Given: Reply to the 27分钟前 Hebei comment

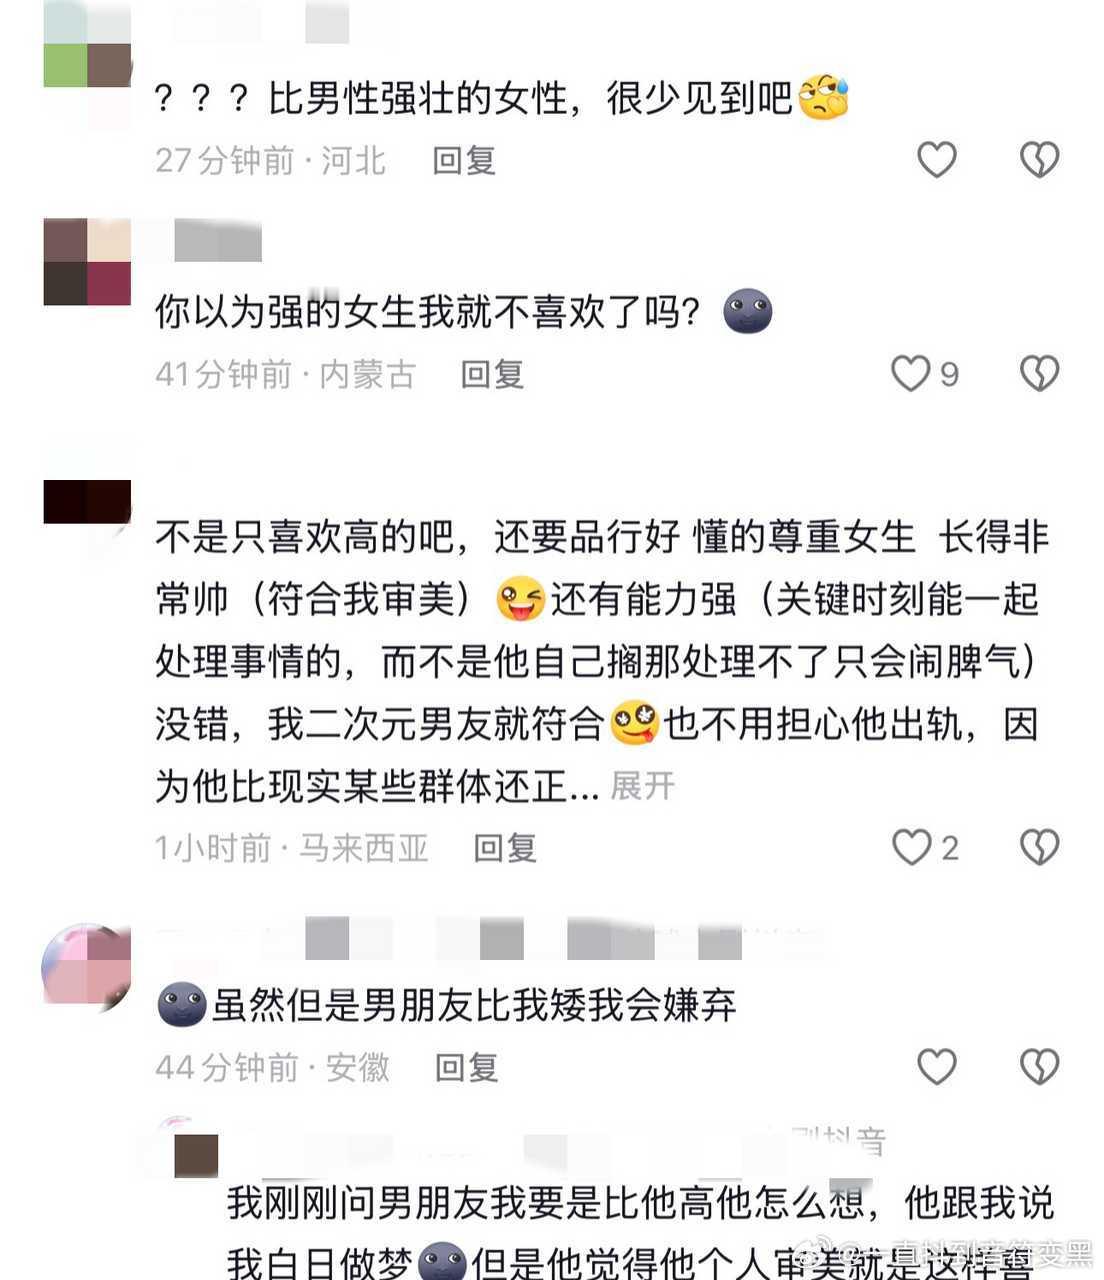Looking at the screenshot, I should coord(464,160).
